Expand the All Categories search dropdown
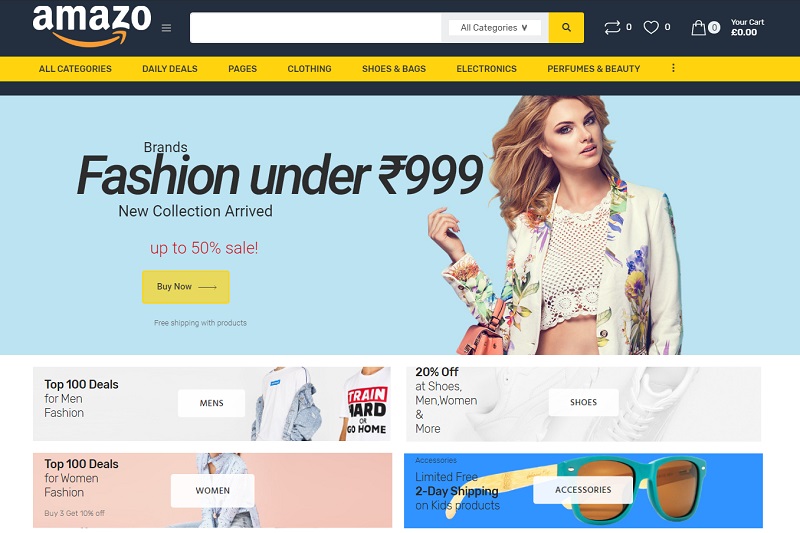The image size is (800, 533). [x=494, y=28]
